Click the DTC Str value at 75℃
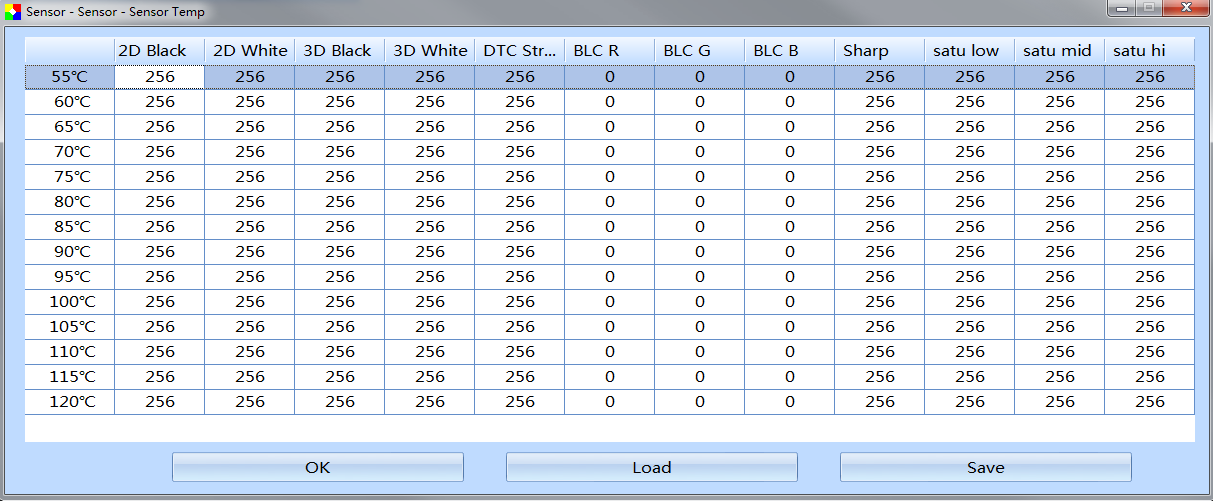This screenshot has width=1213, height=501. 520,177
